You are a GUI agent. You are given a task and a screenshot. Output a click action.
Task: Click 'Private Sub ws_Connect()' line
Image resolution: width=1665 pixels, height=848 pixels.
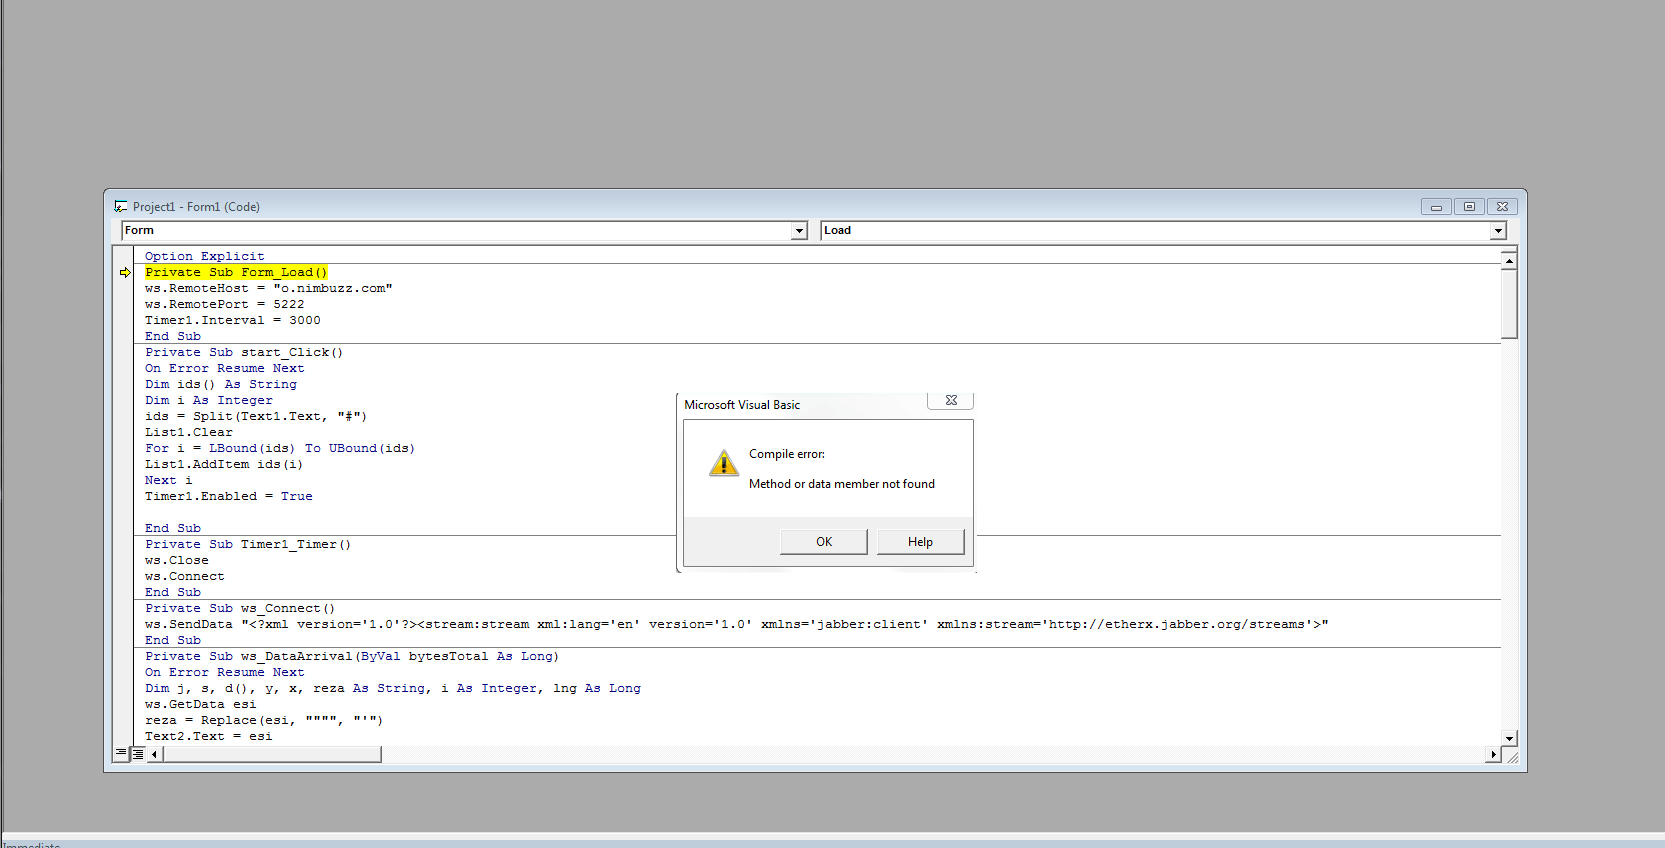click(240, 608)
